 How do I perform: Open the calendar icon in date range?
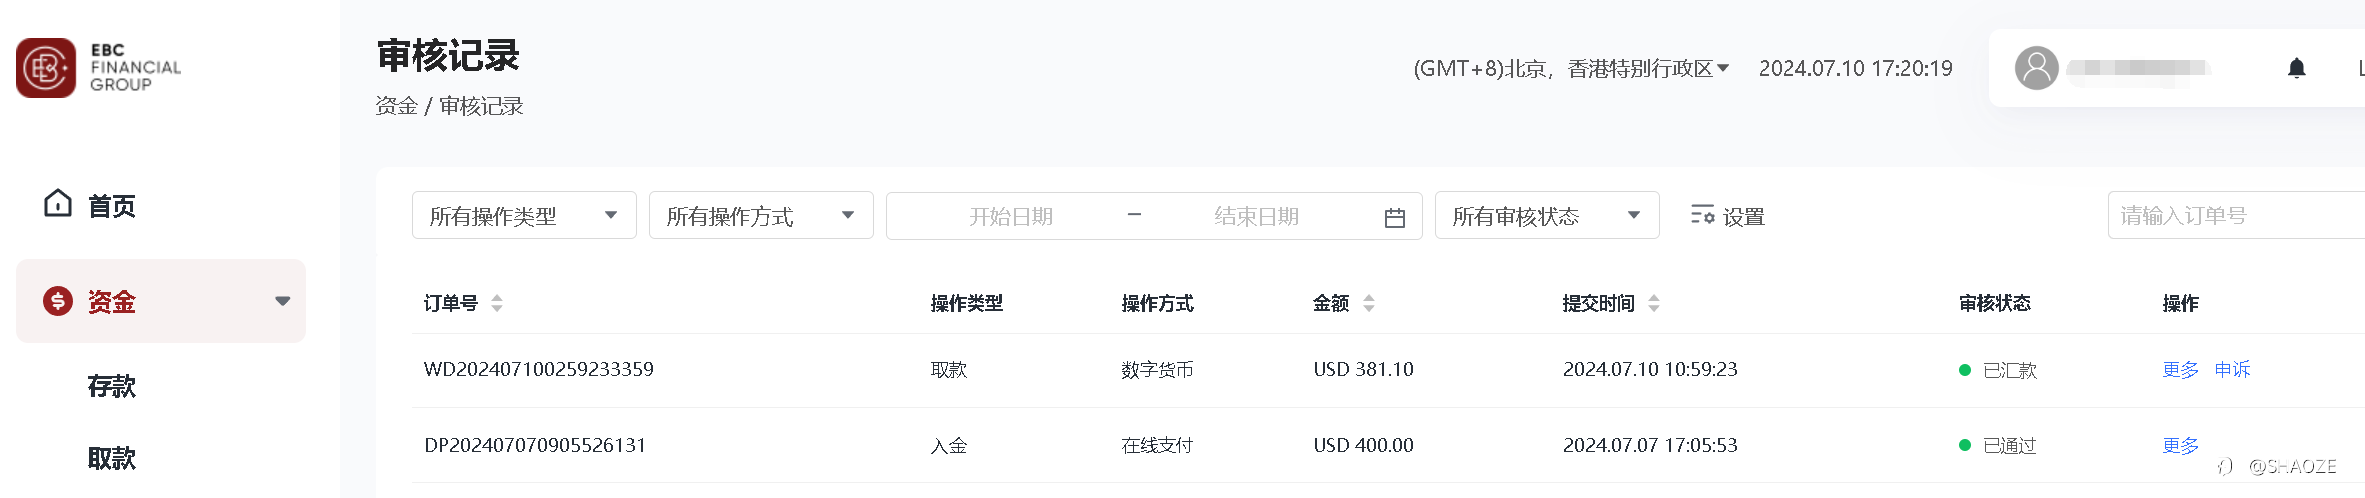(1395, 217)
